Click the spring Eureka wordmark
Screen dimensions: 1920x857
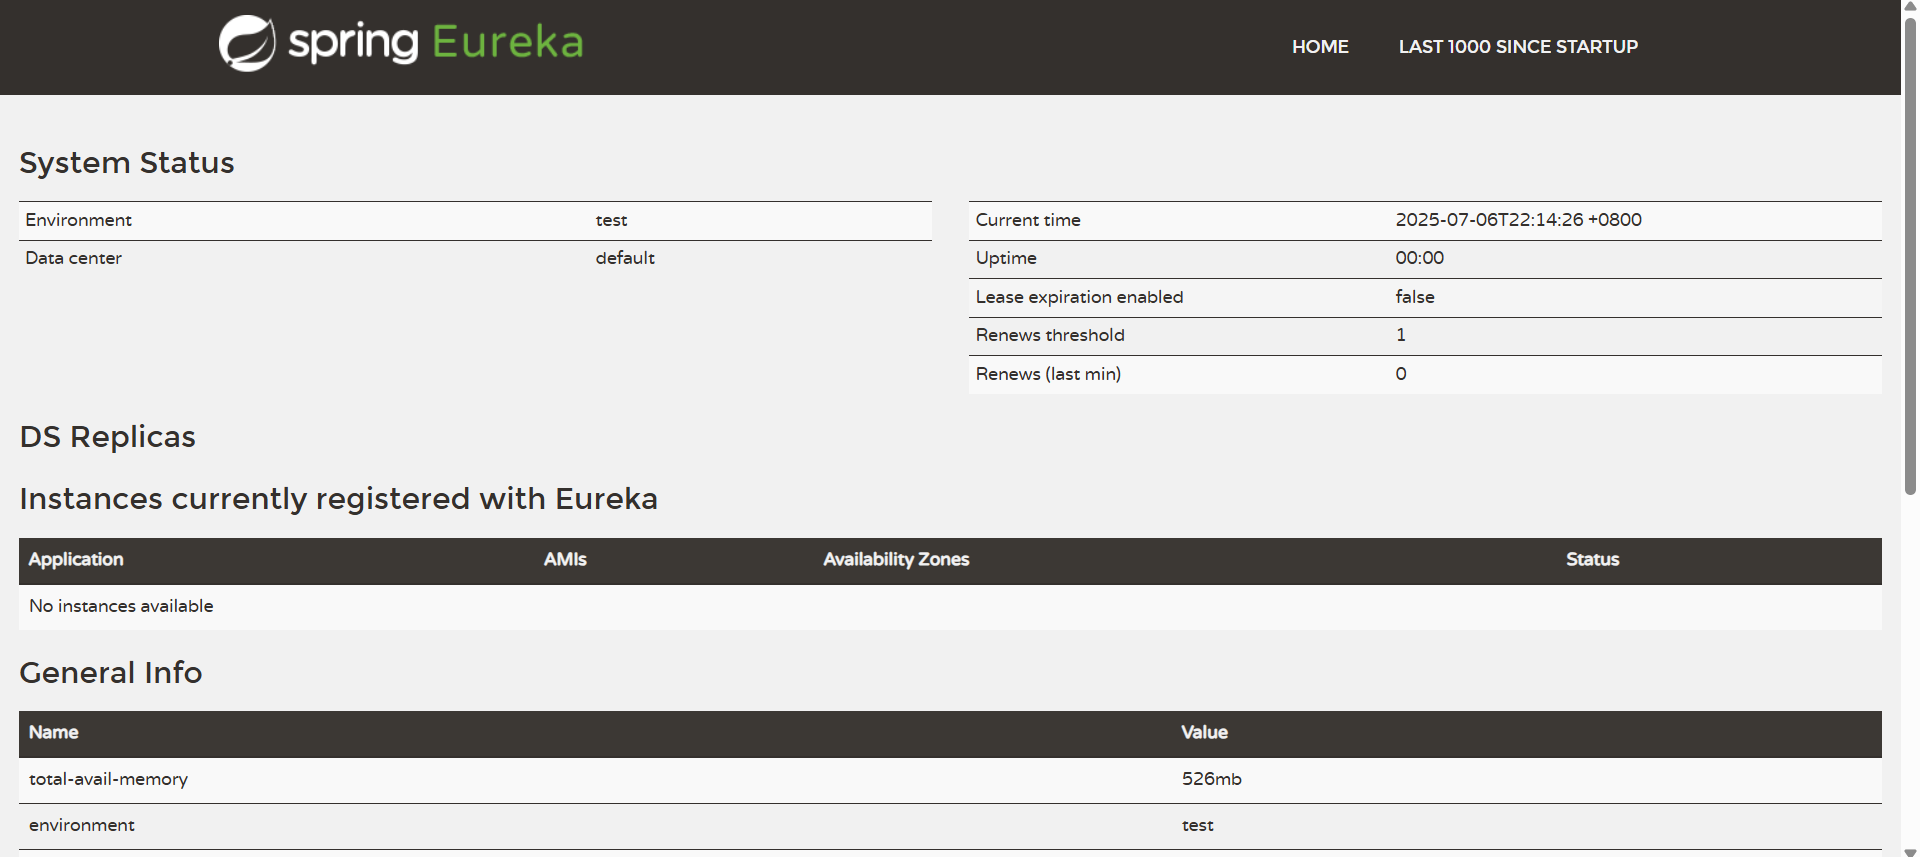436,42
